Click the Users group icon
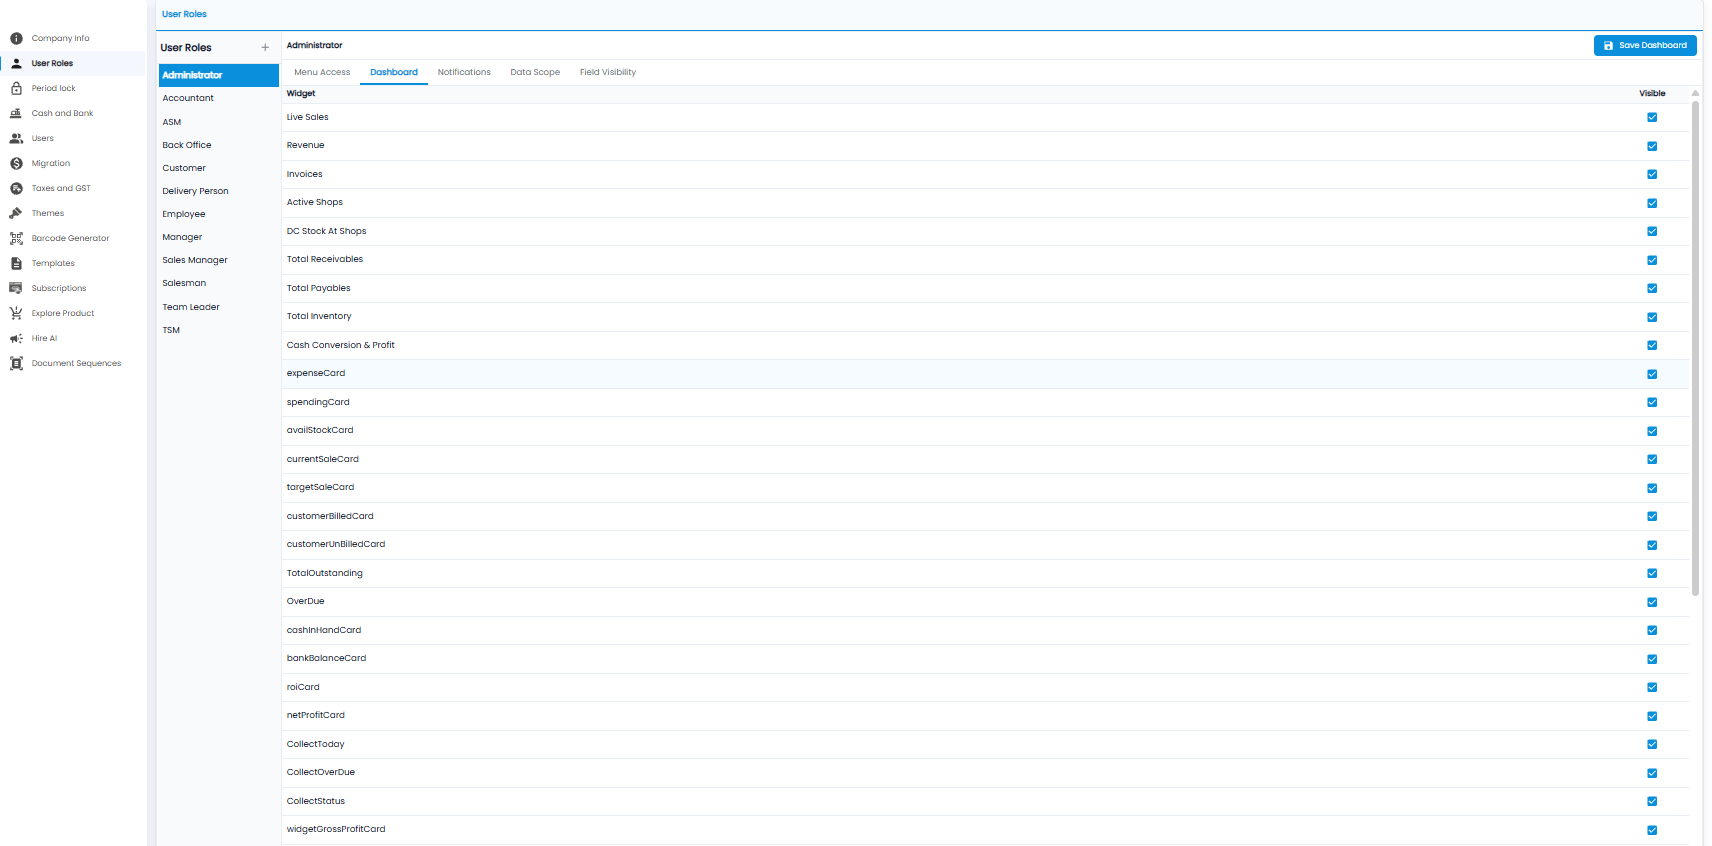 point(16,138)
